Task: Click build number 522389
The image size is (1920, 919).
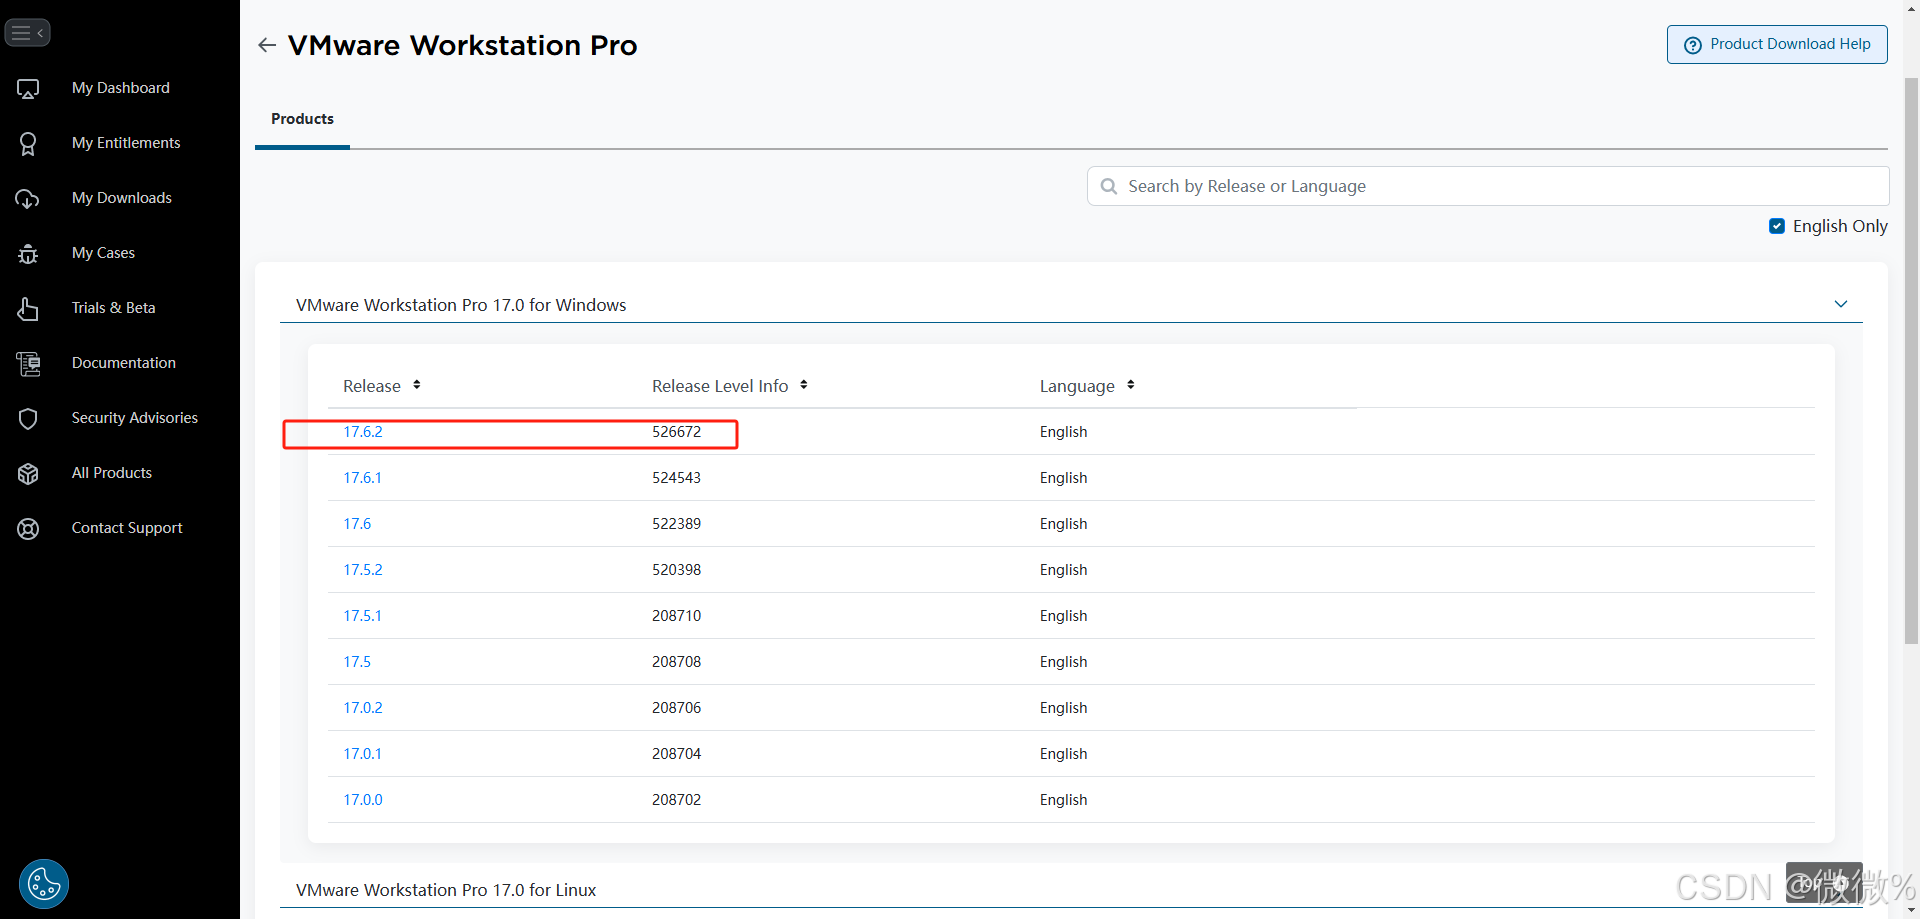Action: pos(676,524)
